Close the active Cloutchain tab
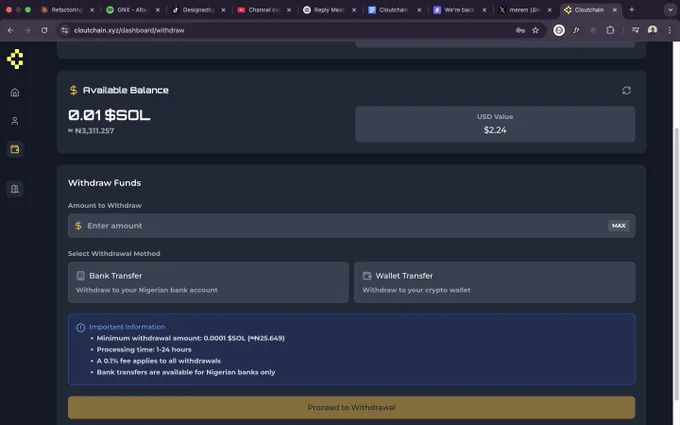The width and height of the screenshot is (680, 425). click(x=615, y=10)
